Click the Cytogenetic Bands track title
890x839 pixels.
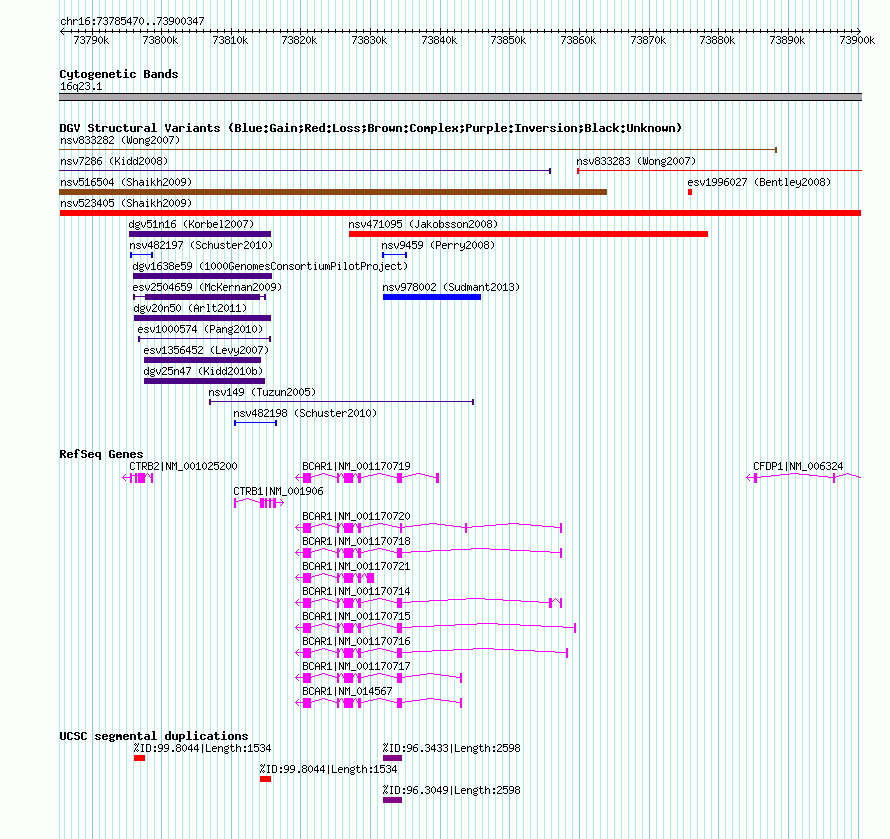(119, 74)
